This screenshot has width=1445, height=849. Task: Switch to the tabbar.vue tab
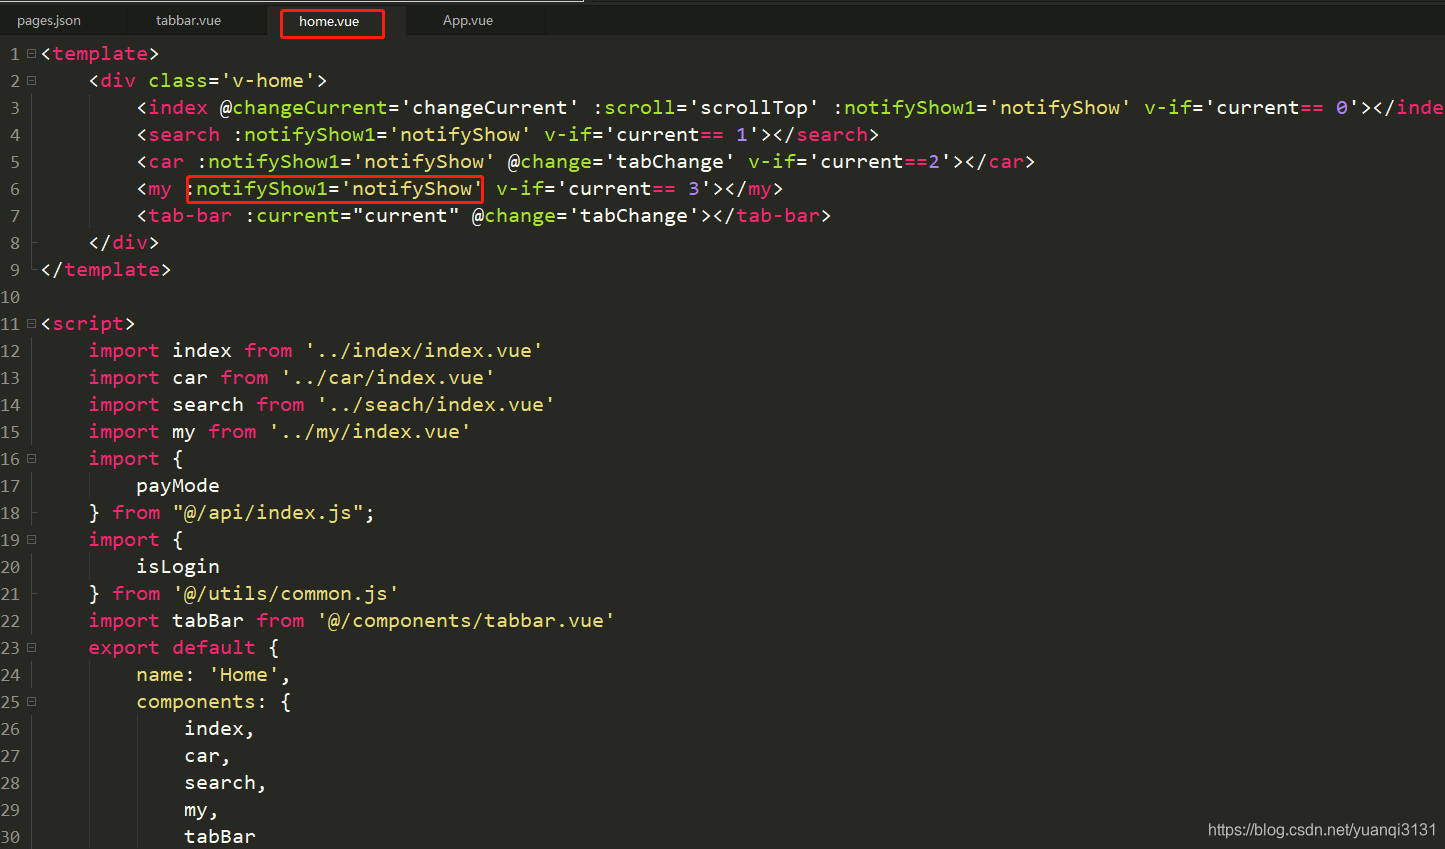tap(189, 21)
